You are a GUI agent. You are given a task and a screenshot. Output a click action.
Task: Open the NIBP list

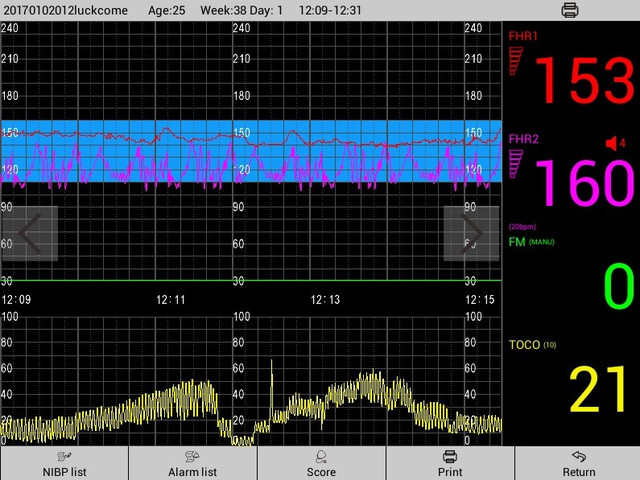[64, 464]
